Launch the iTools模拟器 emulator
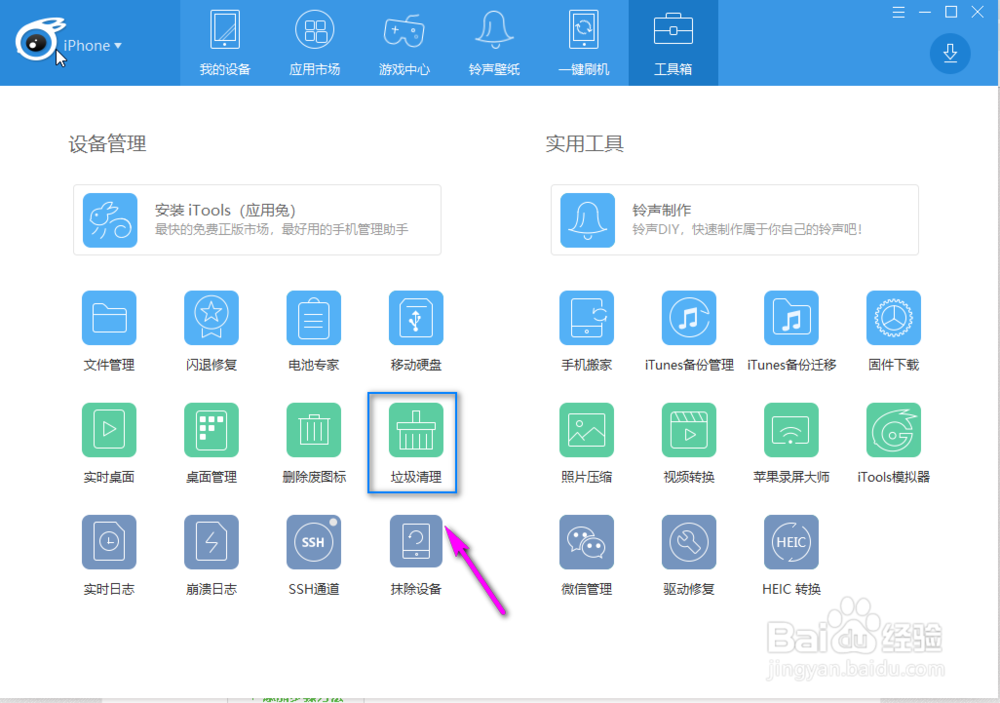This screenshot has width=1000, height=703. [x=893, y=429]
